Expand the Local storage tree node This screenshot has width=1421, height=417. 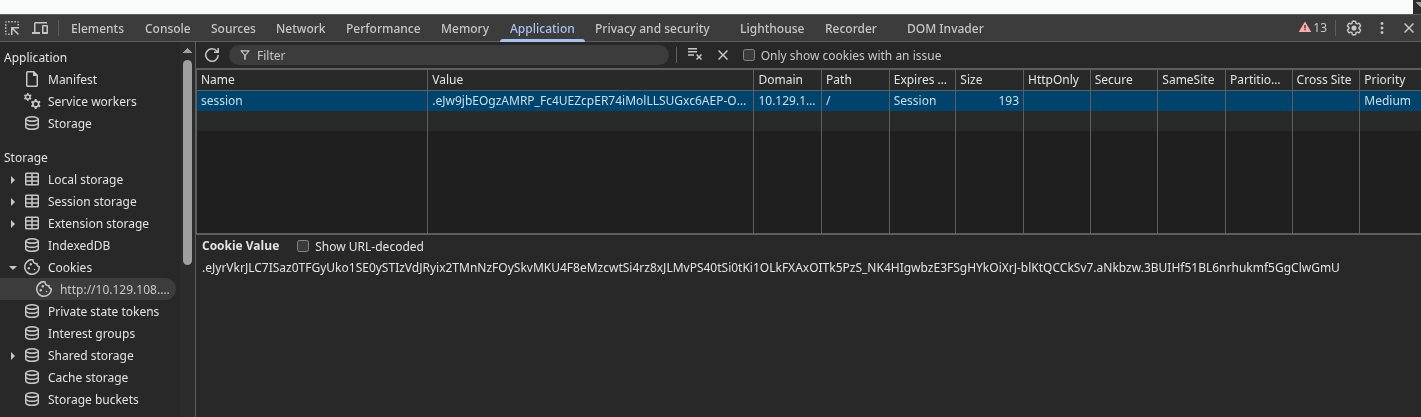13,180
